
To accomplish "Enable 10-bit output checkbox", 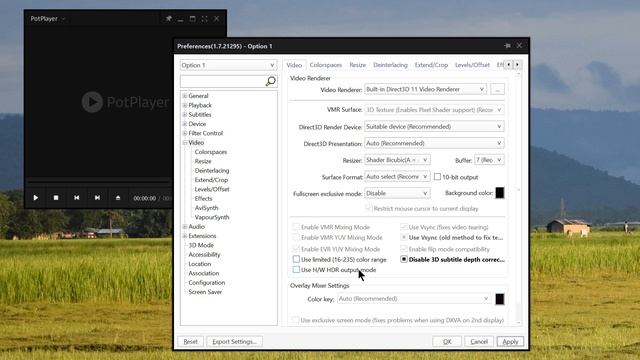I will (437, 177).
